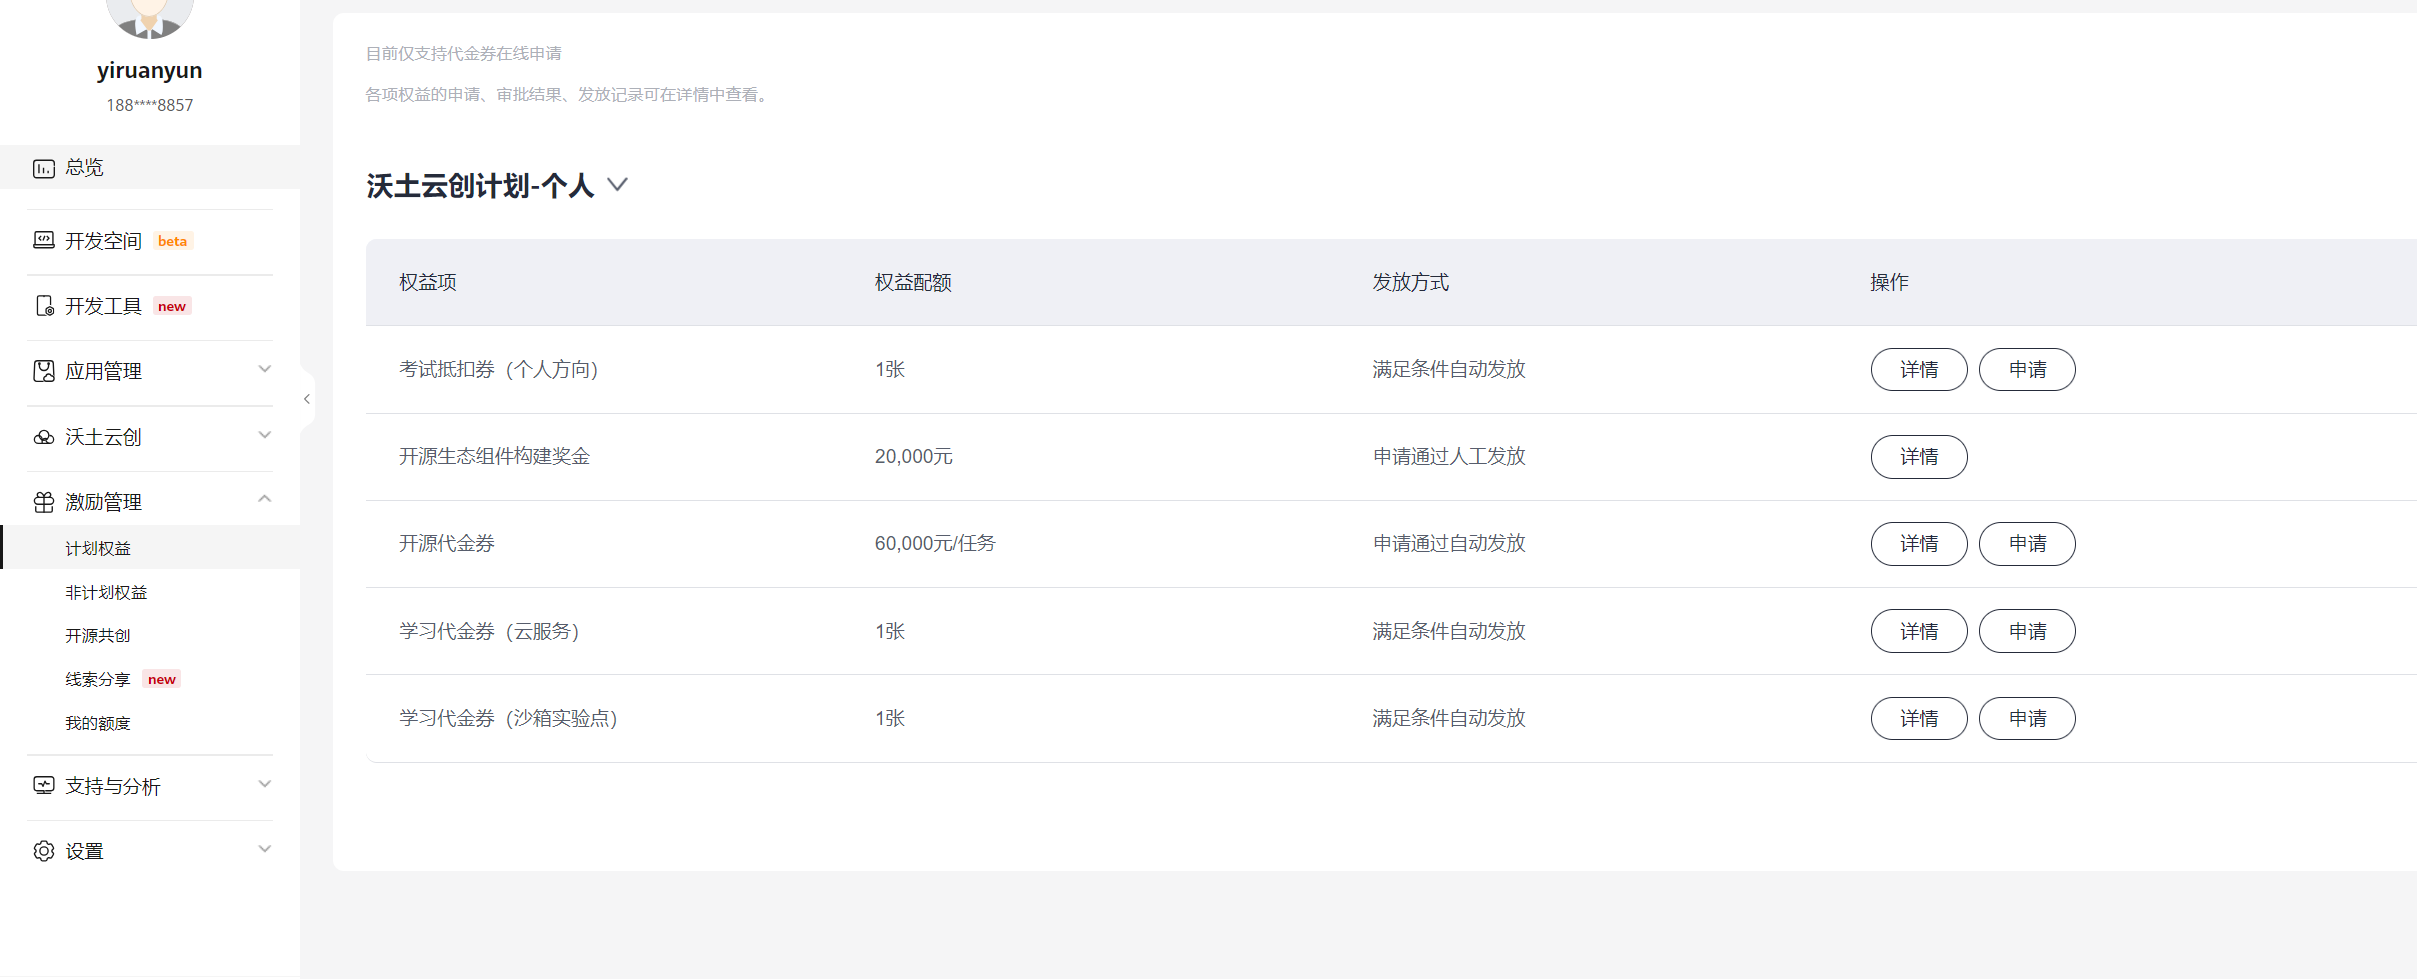
Task: Click 申请通过自动发放 distribution text
Action: (x=1449, y=543)
